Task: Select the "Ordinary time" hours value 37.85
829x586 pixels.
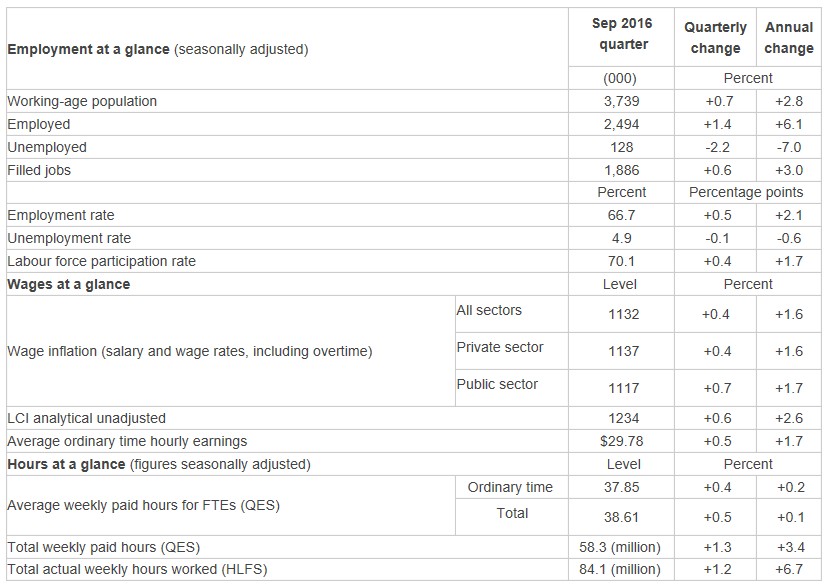Action: pos(622,487)
